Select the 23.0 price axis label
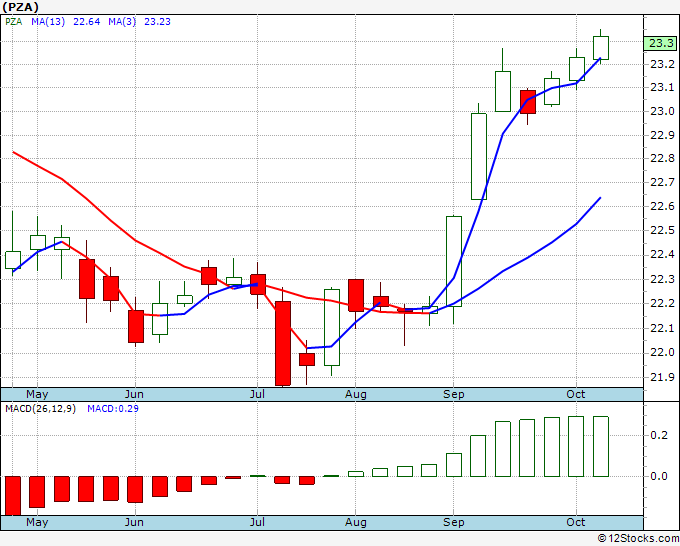 point(662,111)
